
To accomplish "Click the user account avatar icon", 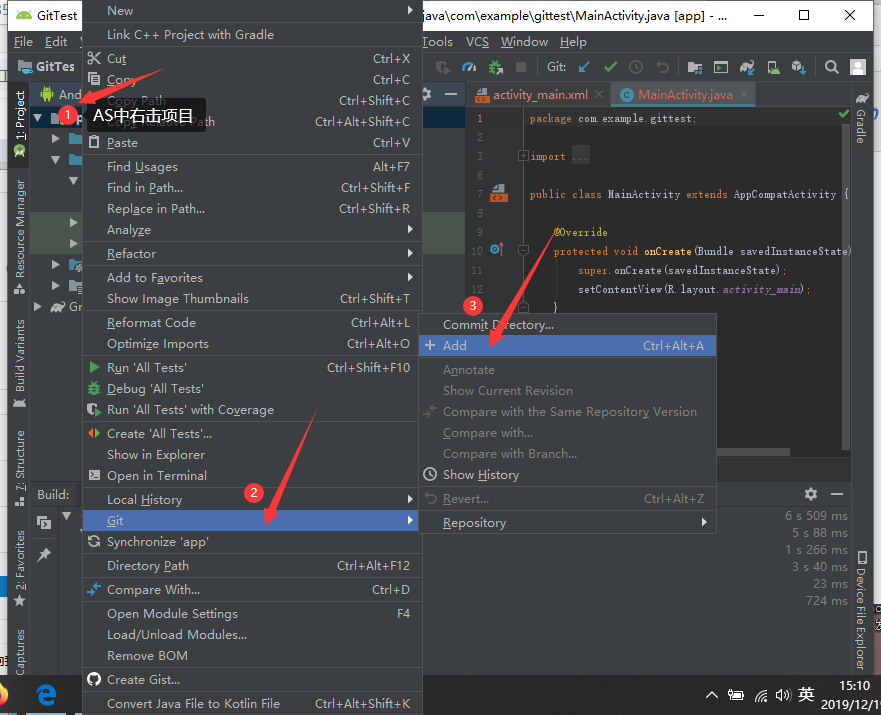I will click(x=858, y=67).
